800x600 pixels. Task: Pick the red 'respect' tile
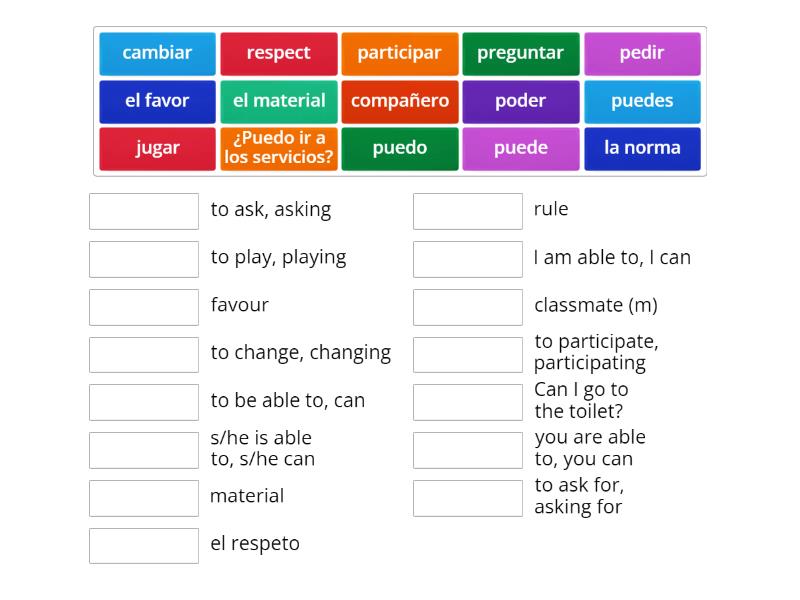click(x=279, y=54)
